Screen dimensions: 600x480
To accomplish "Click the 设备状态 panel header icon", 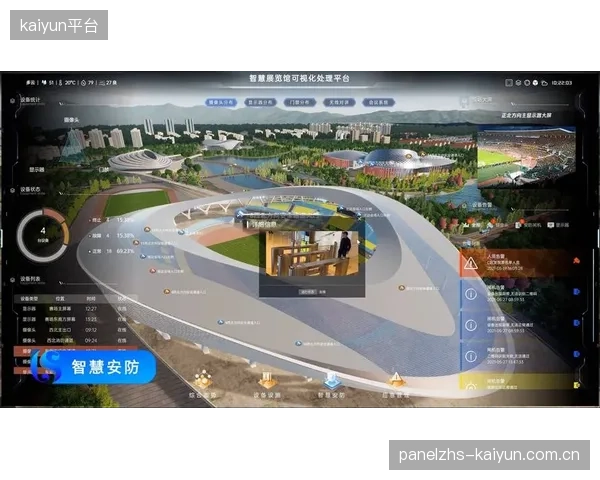I will pyautogui.click(x=12, y=190).
